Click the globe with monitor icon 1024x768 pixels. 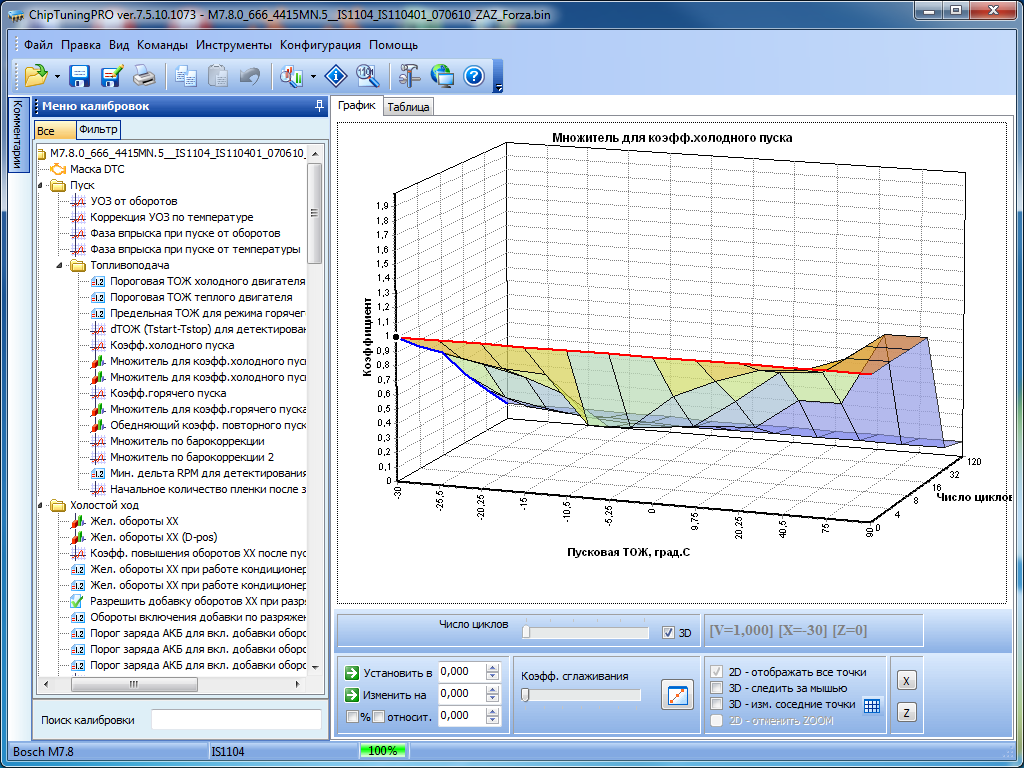(442, 76)
